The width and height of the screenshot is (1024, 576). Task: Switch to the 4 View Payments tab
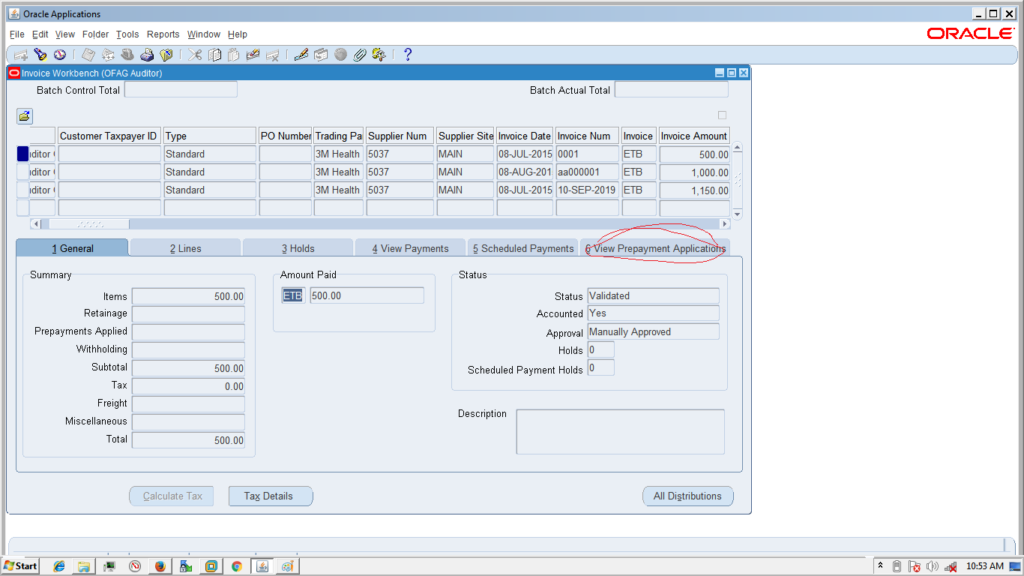click(410, 248)
